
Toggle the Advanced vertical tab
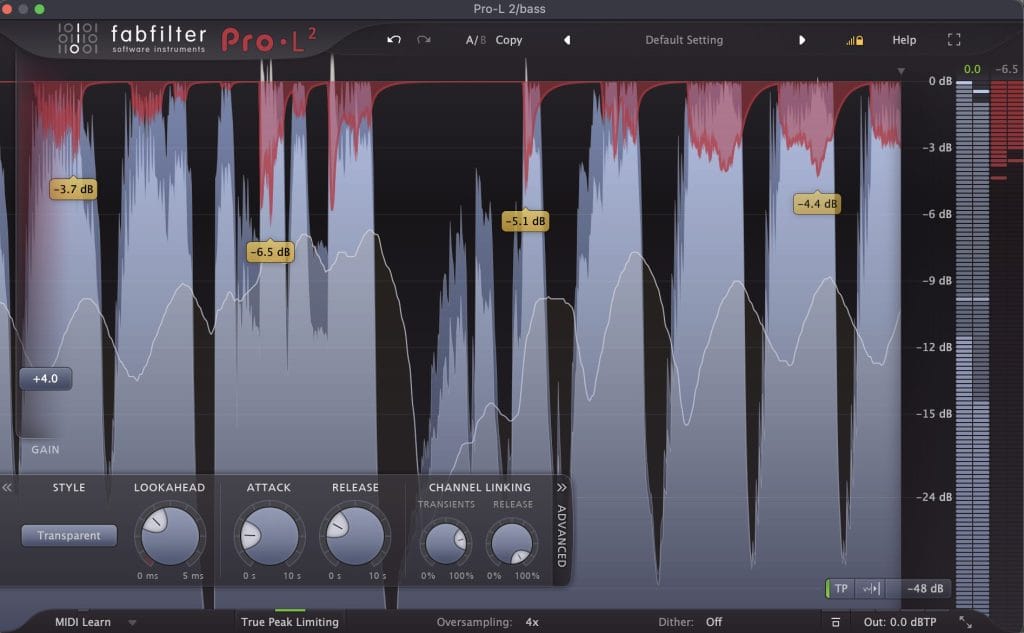coord(562,536)
